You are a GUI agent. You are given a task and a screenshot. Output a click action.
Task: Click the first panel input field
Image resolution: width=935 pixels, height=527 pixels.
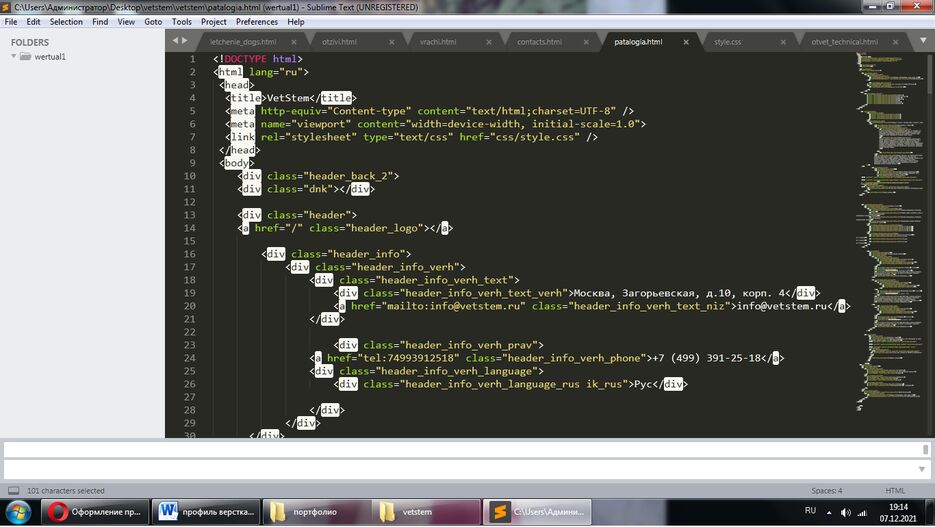[463, 449]
